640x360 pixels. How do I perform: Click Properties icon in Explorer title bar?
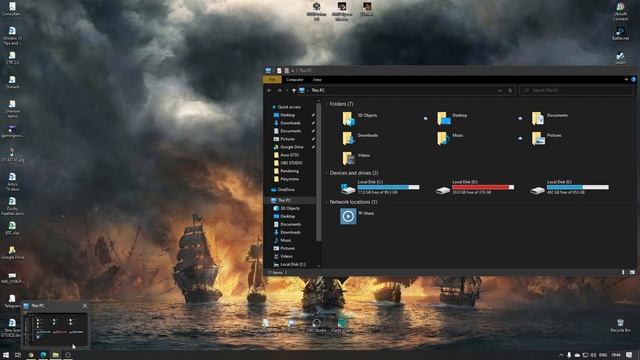coord(279,71)
